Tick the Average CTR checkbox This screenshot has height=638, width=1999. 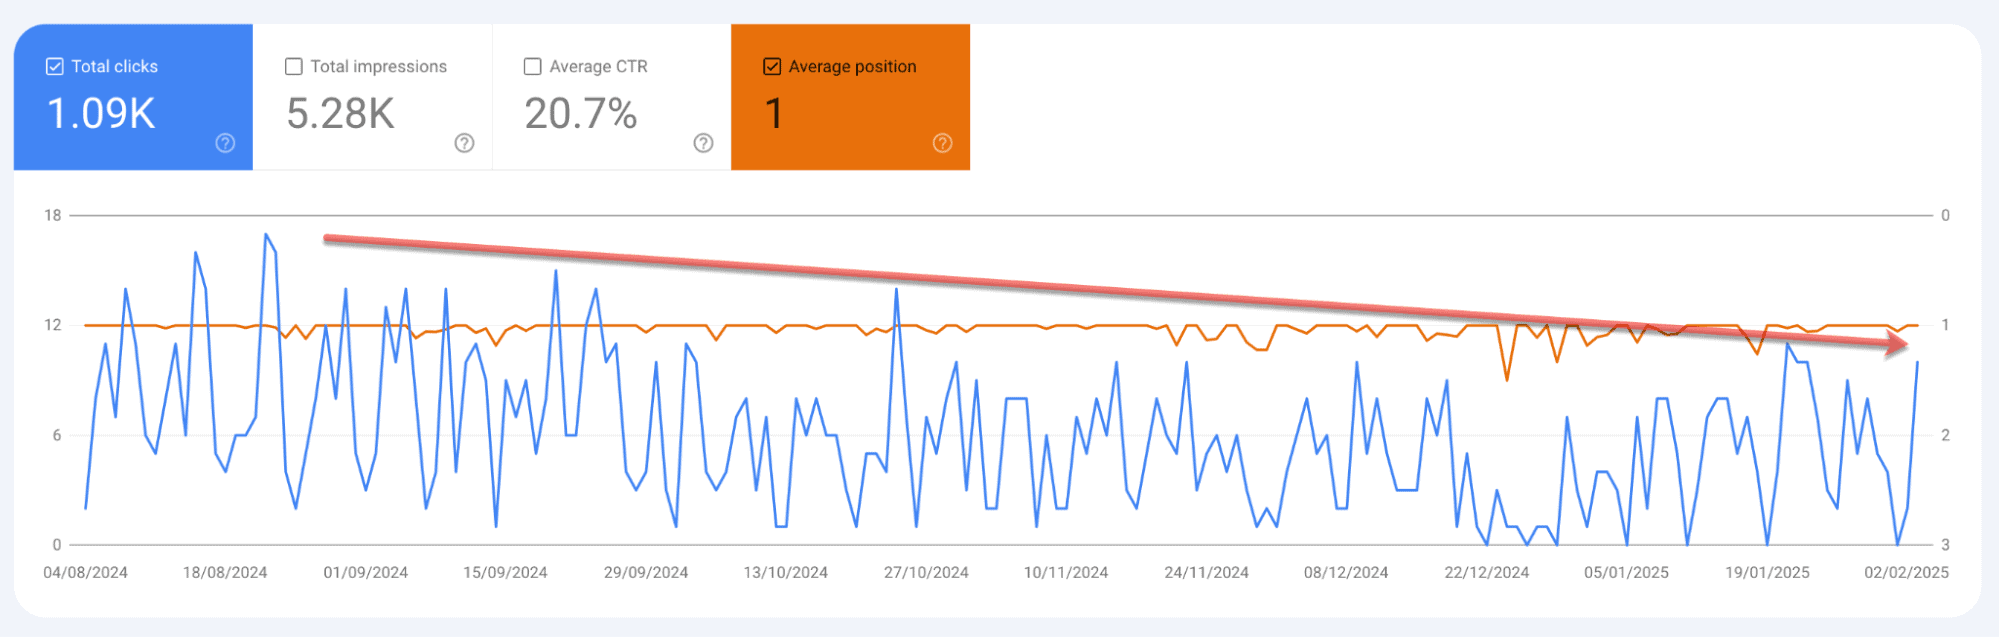click(x=533, y=67)
